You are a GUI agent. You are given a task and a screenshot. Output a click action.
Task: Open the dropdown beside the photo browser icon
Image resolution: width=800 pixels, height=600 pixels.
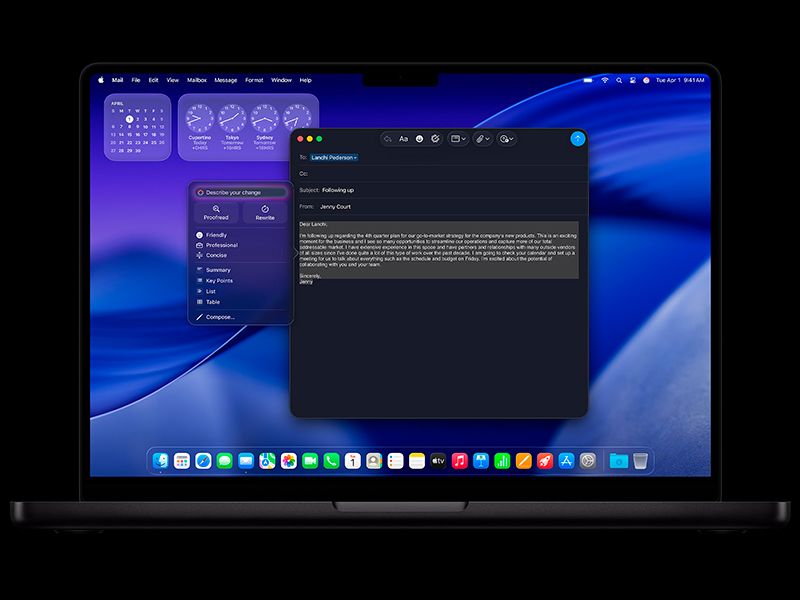pyautogui.click(x=464, y=139)
